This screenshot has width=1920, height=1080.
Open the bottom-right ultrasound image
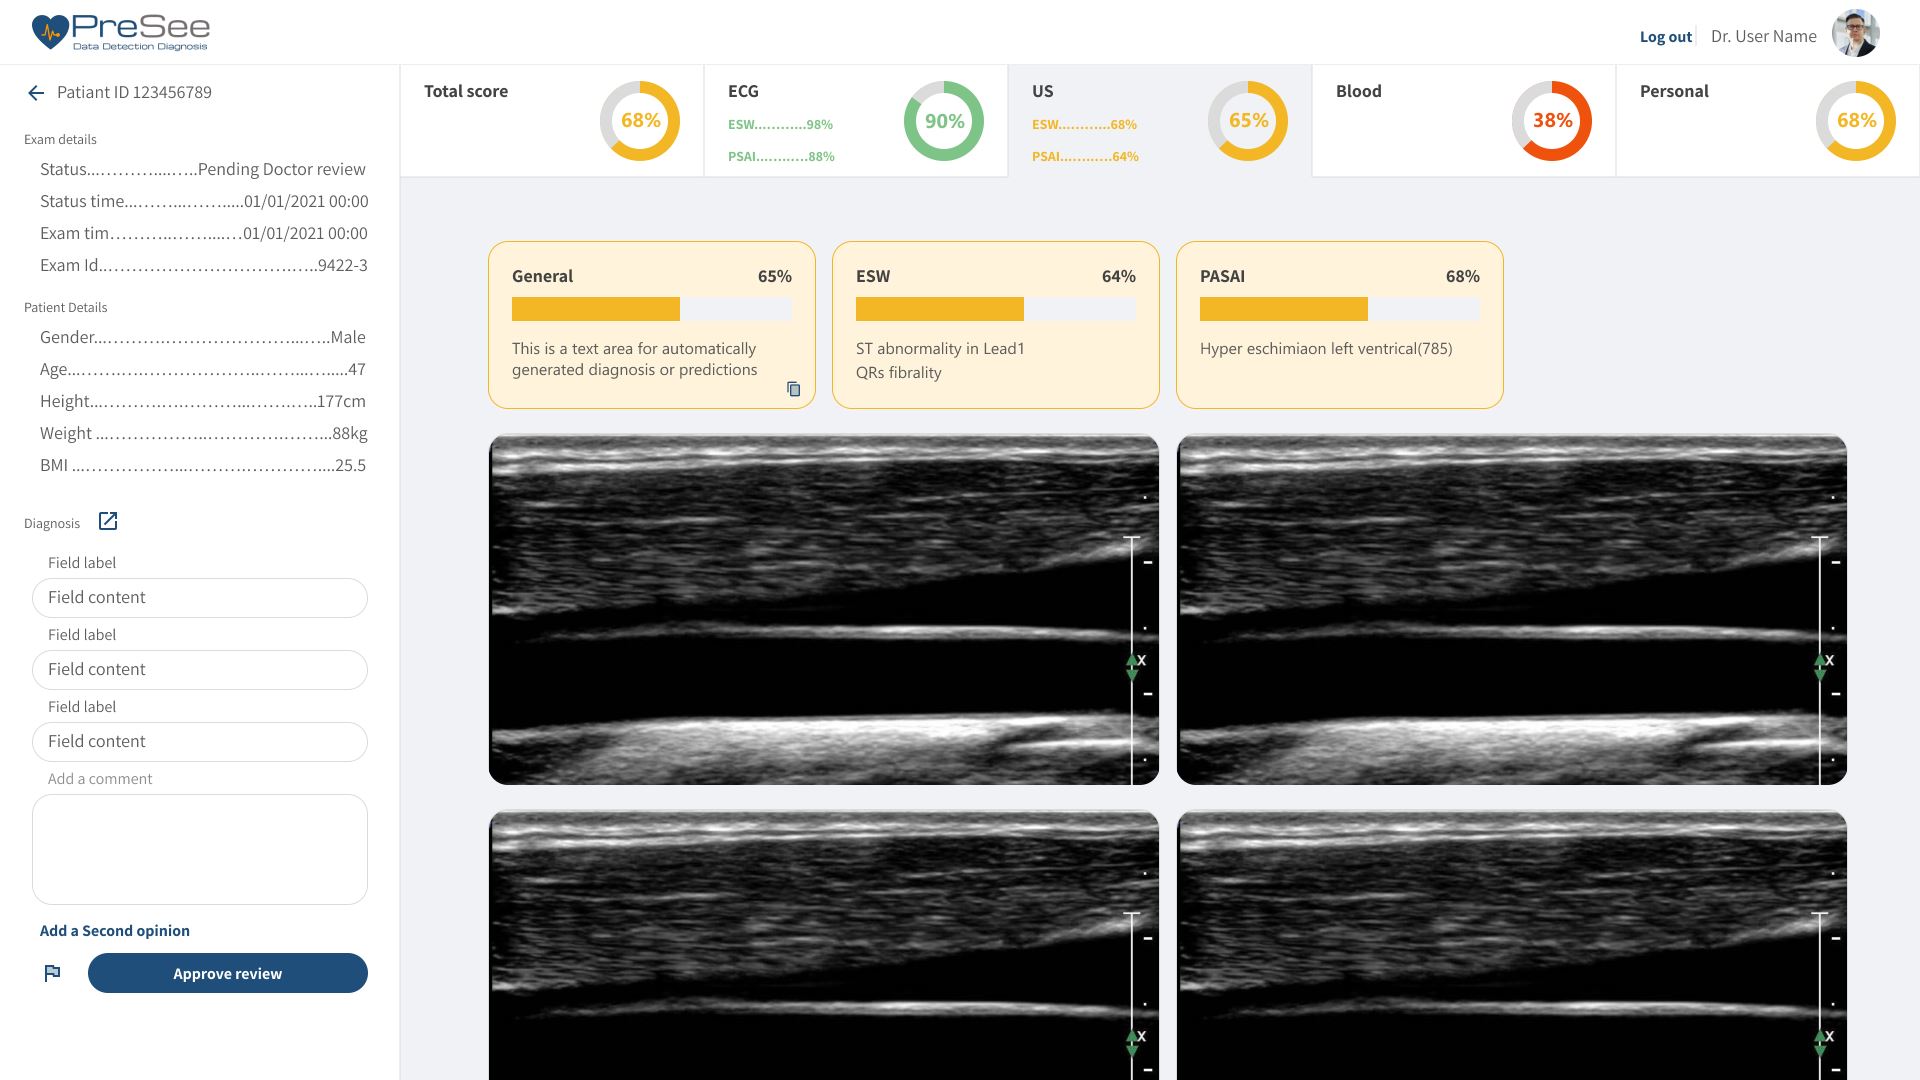point(1512,945)
